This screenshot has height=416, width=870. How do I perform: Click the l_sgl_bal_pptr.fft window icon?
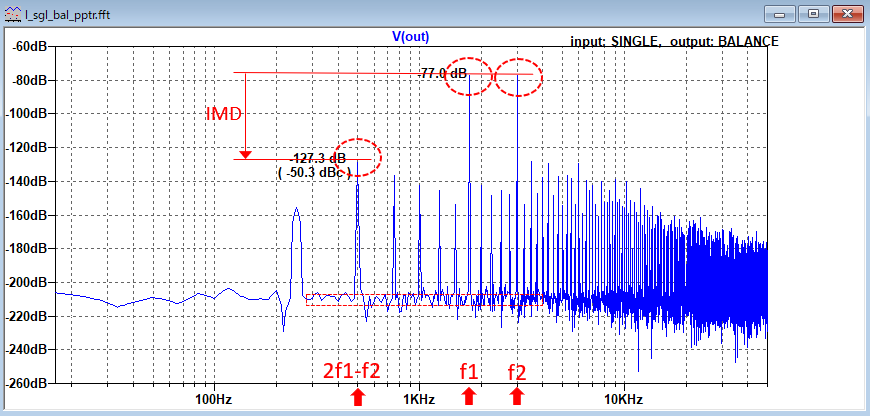tap(13, 14)
